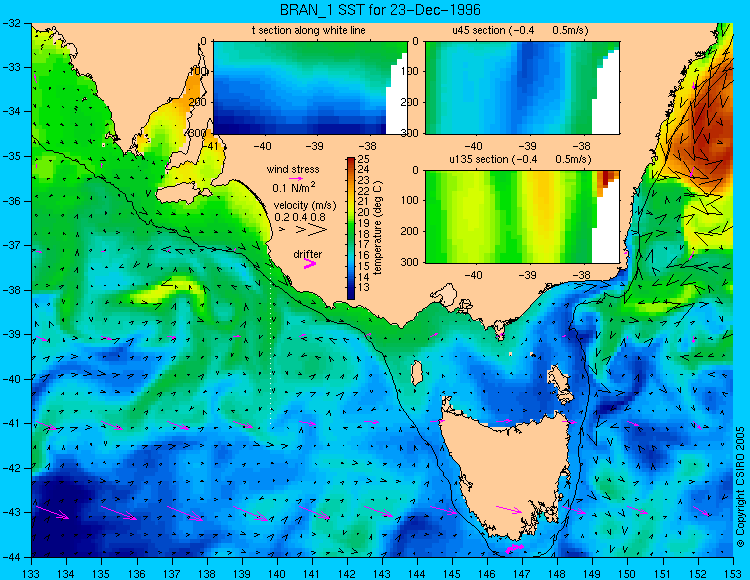Click the "-41" label on the t section inset

coord(208,146)
